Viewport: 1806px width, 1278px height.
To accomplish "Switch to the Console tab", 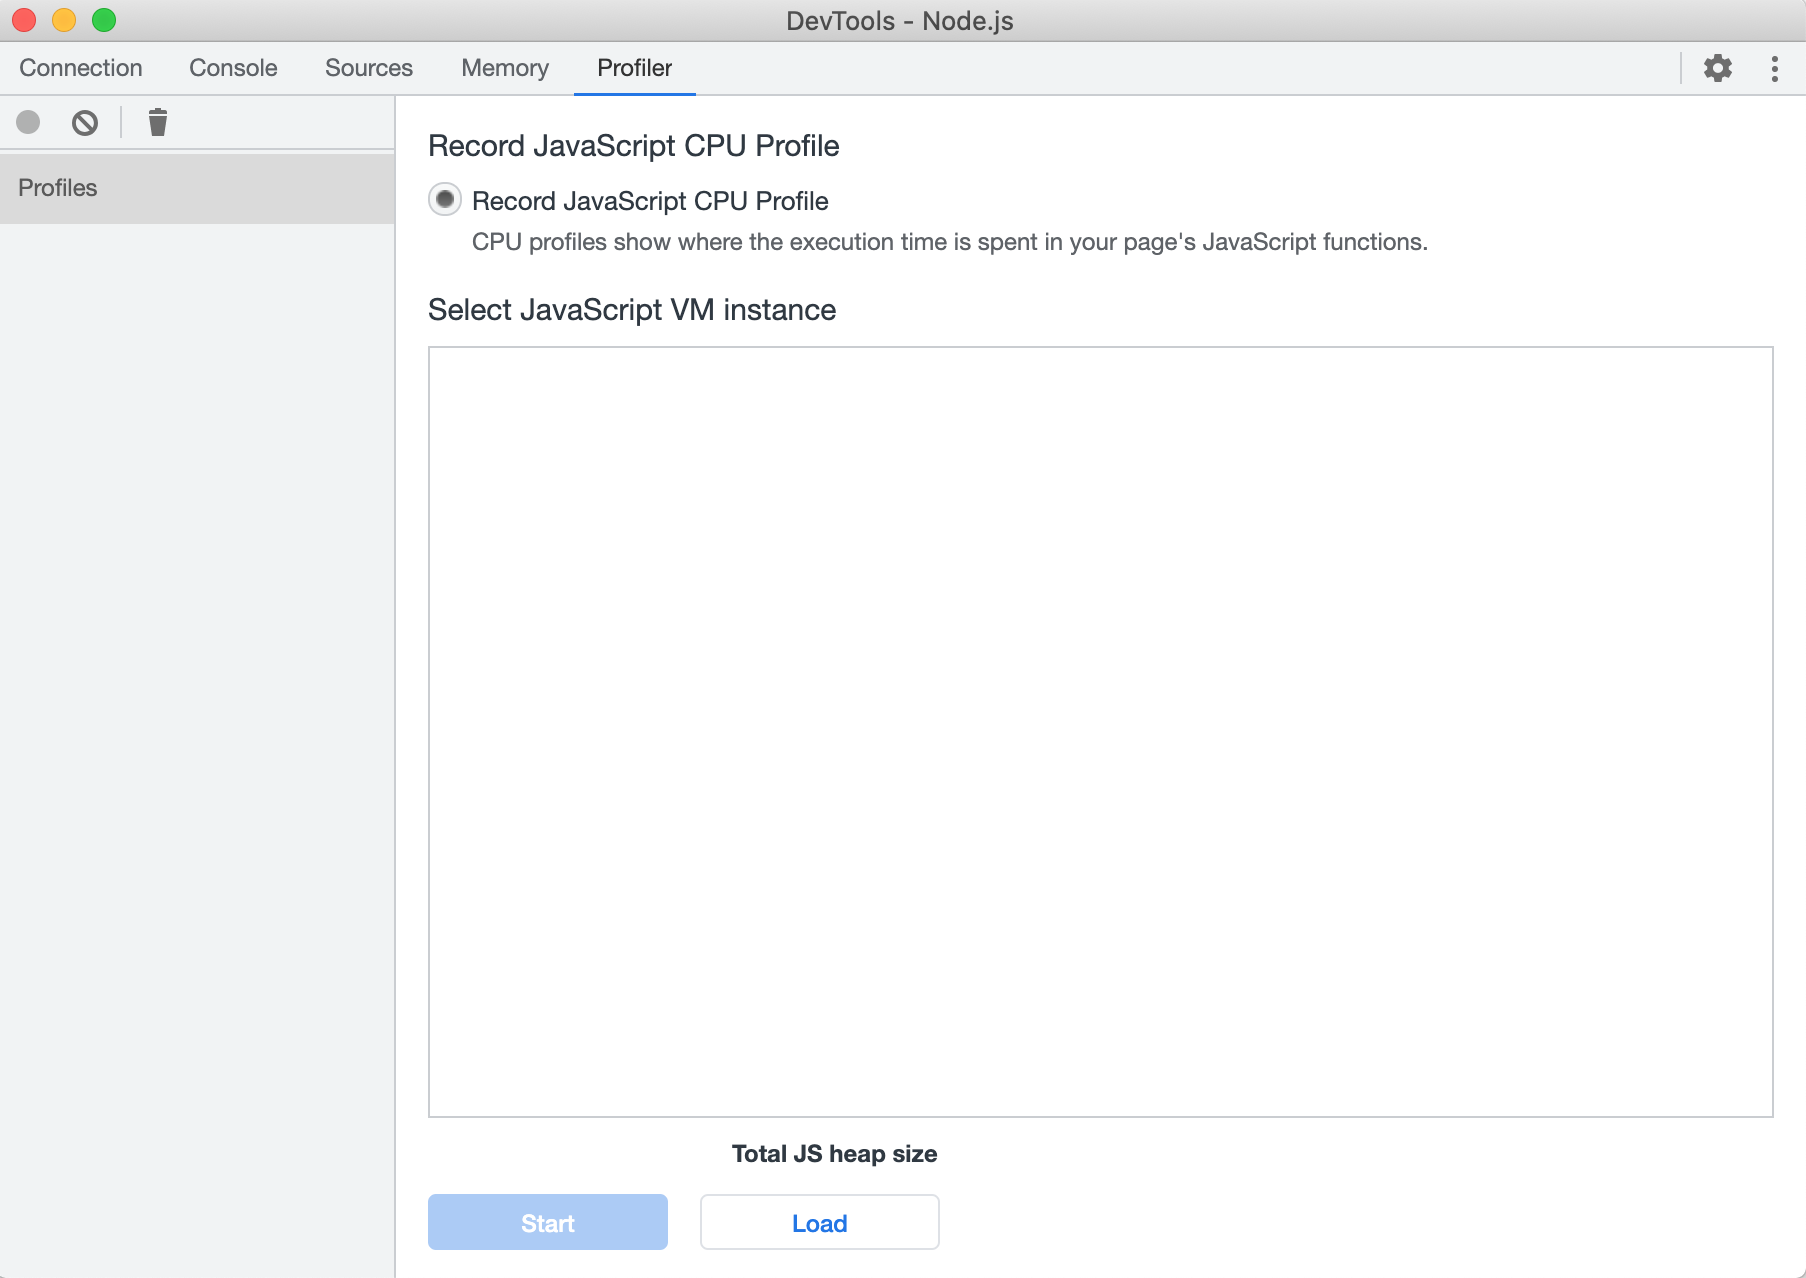I will pyautogui.click(x=233, y=68).
